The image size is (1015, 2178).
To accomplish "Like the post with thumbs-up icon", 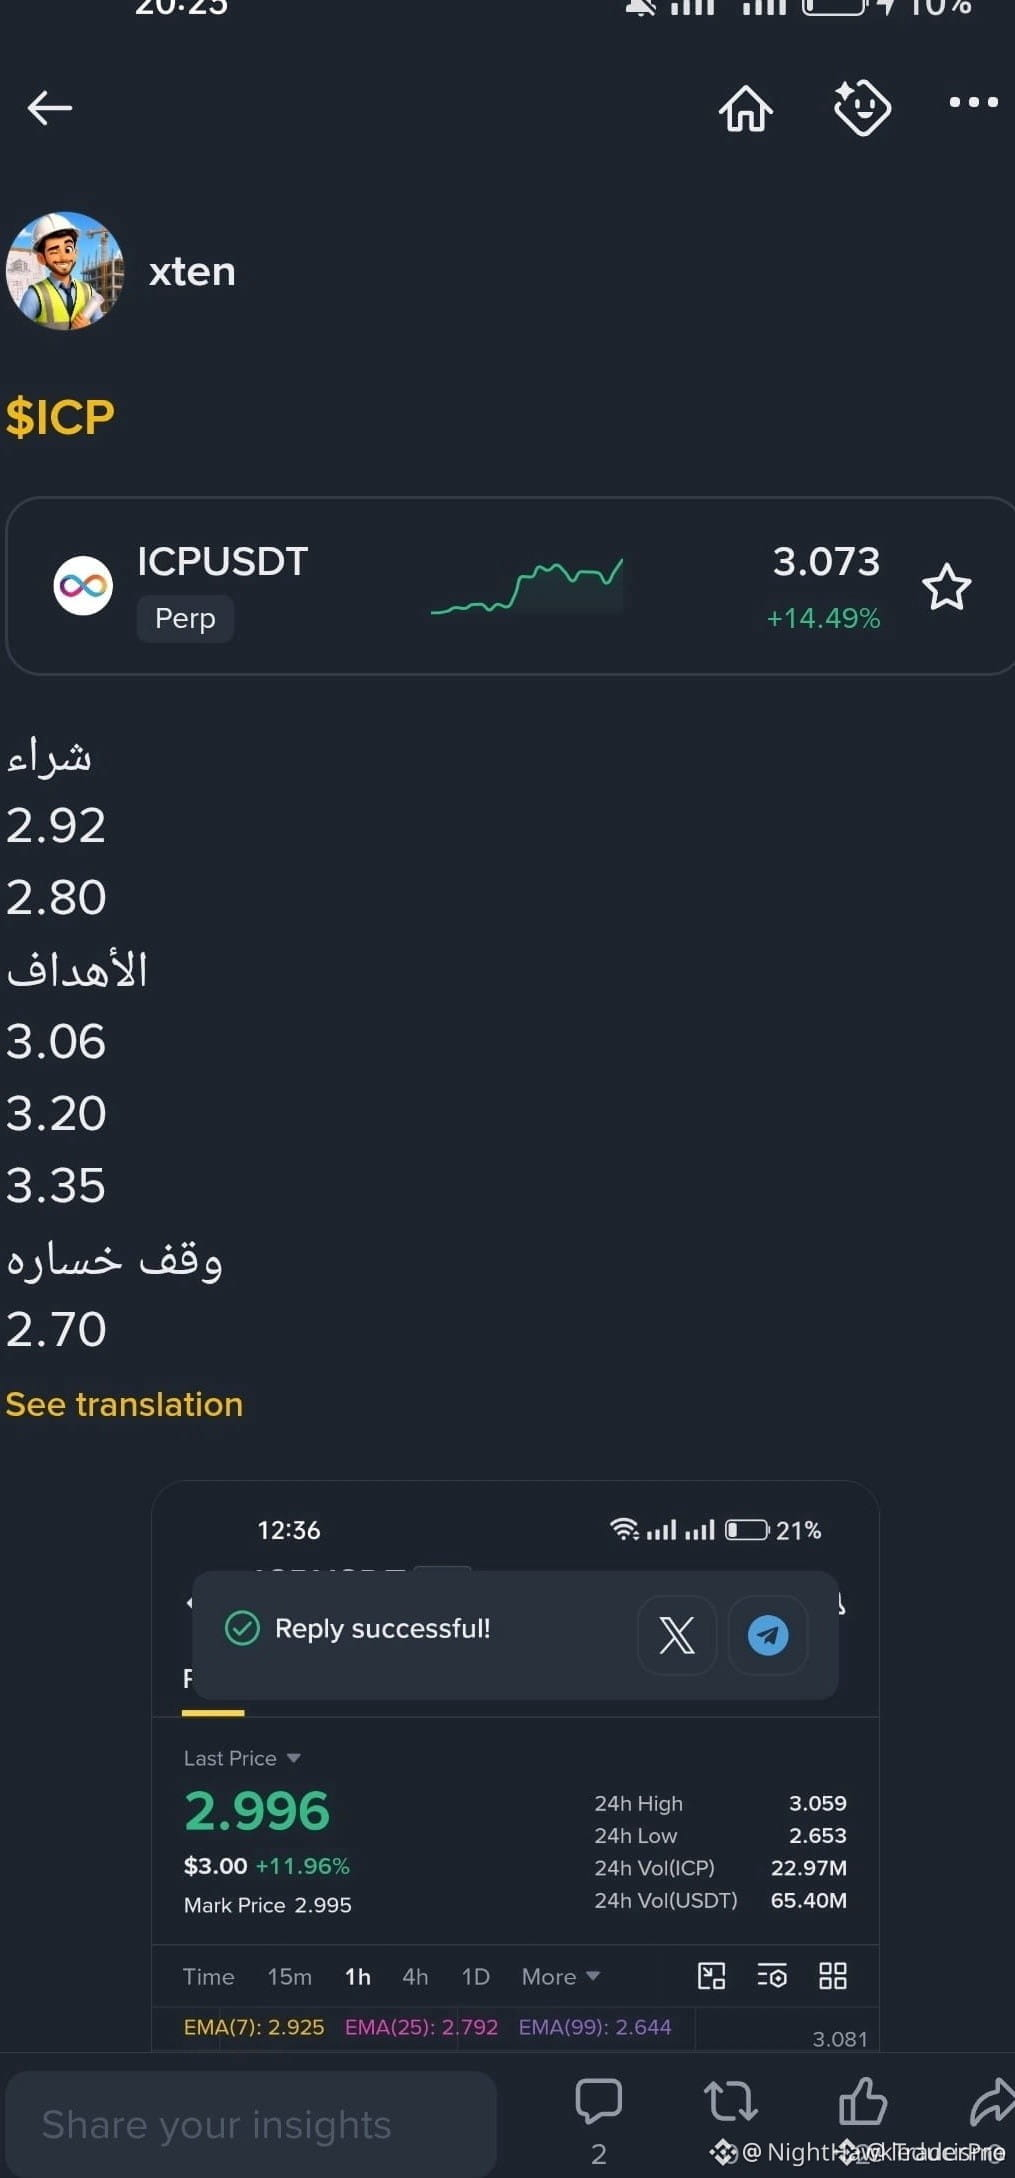I will pyautogui.click(x=862, y=2100).
